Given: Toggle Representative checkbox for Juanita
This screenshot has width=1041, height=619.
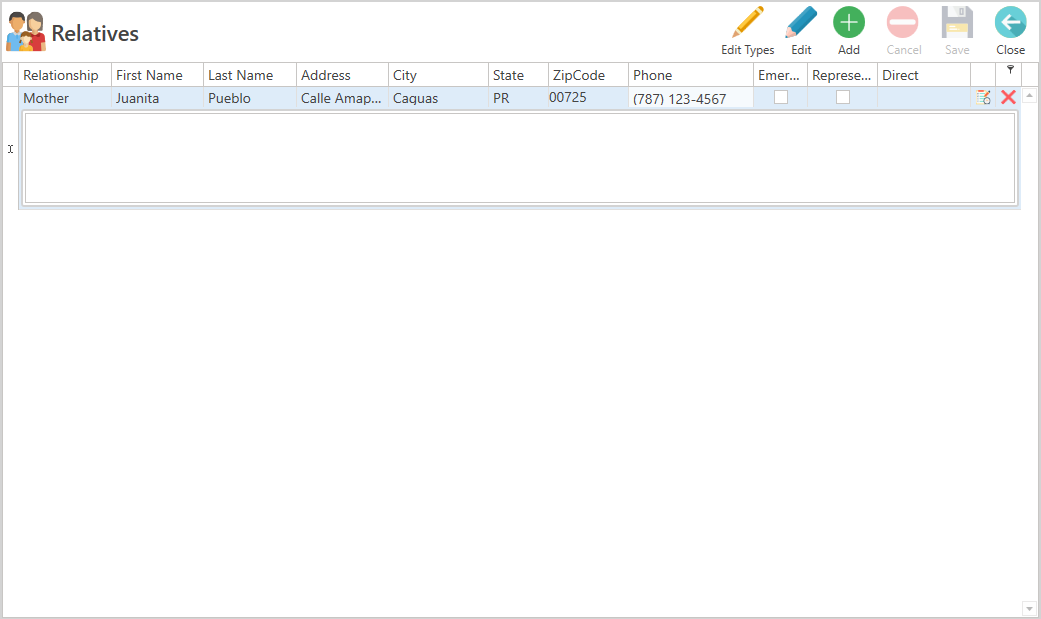Looking at the screenshot, I should click(842, 97).
